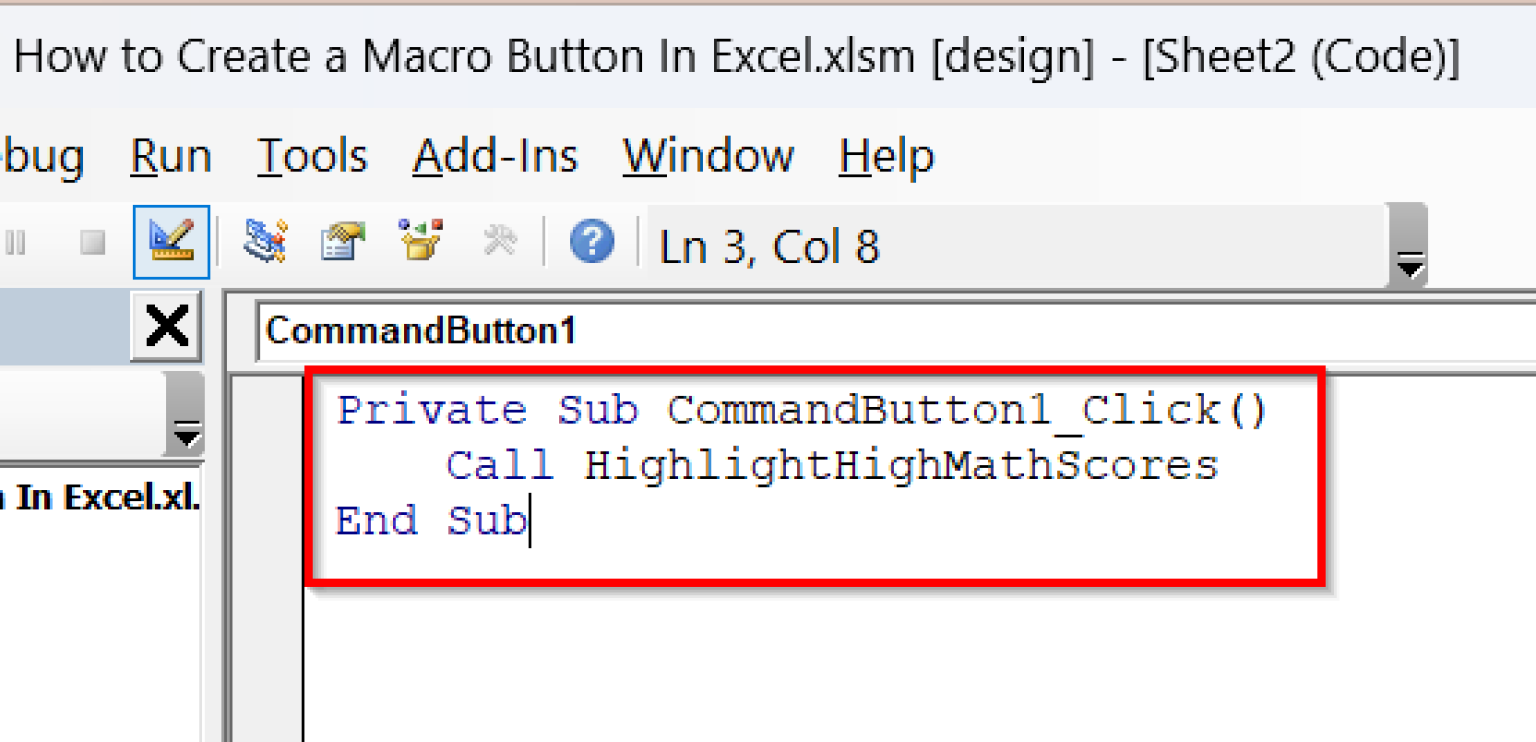Open the Properties Window
This screenshot has width=1536, height=742.
pos(341,240)
